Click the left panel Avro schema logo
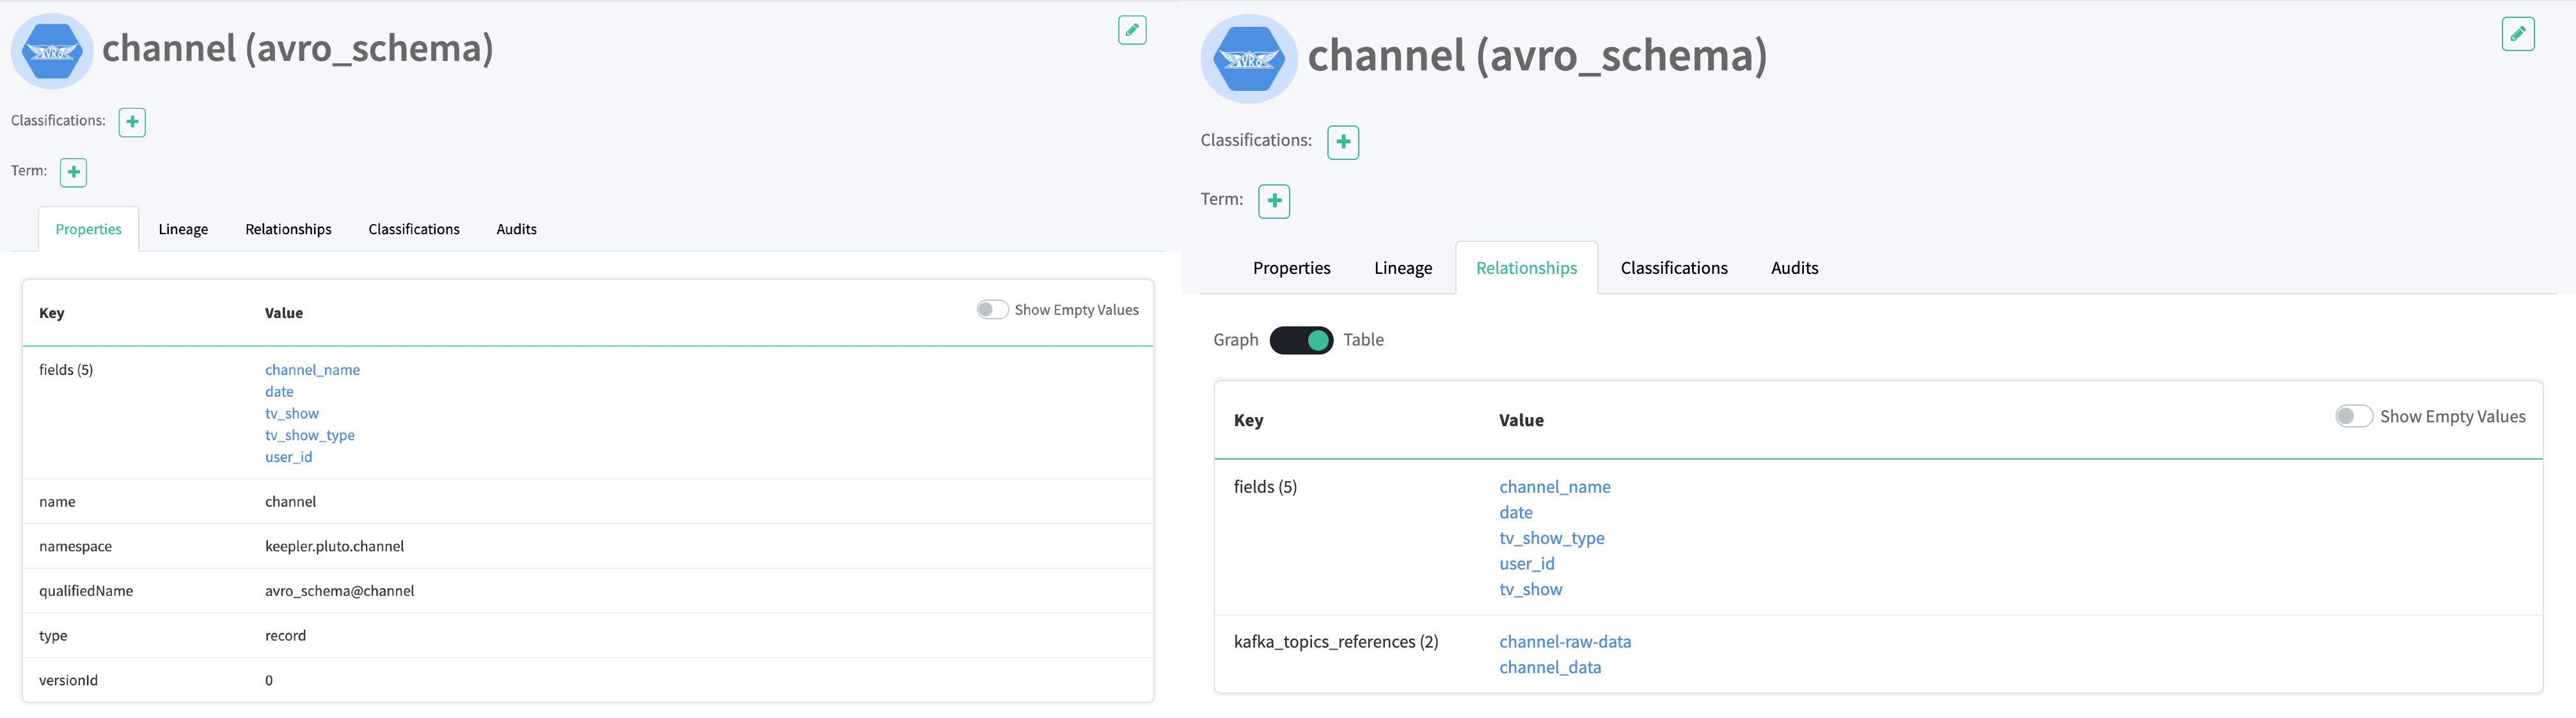This screenshot has height=718, width=2576. click(52, 51)
